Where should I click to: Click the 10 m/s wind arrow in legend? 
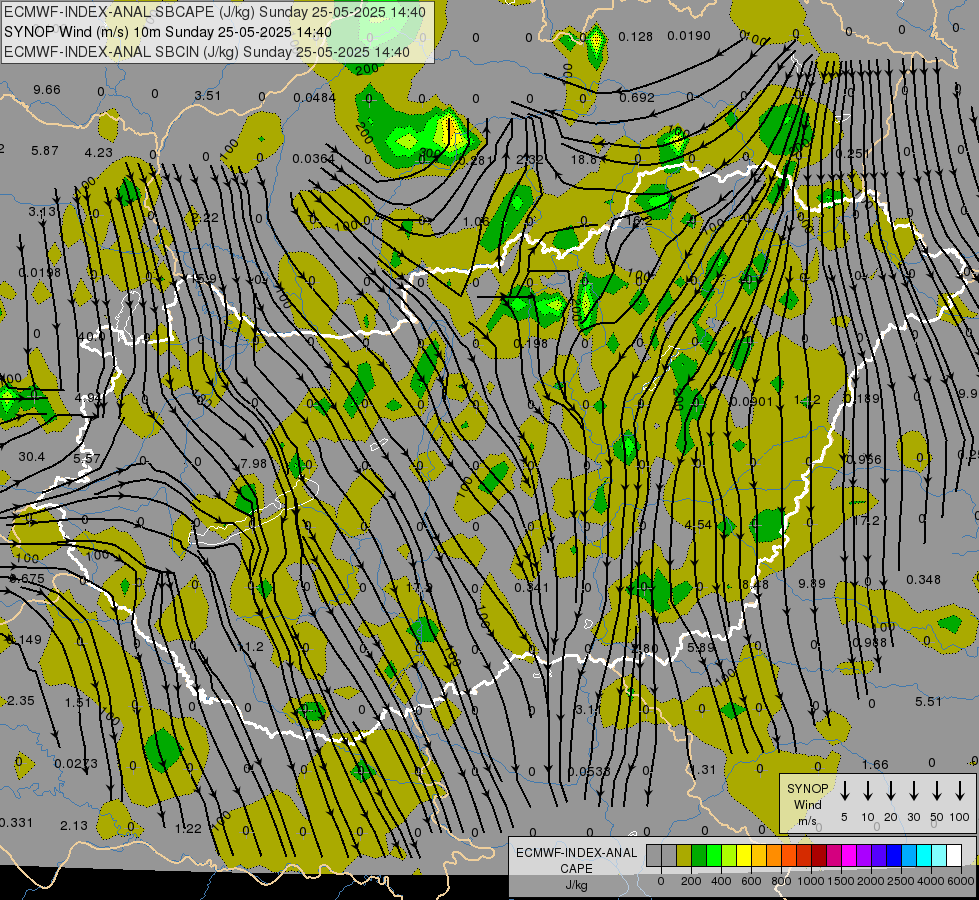coord(868,790)
